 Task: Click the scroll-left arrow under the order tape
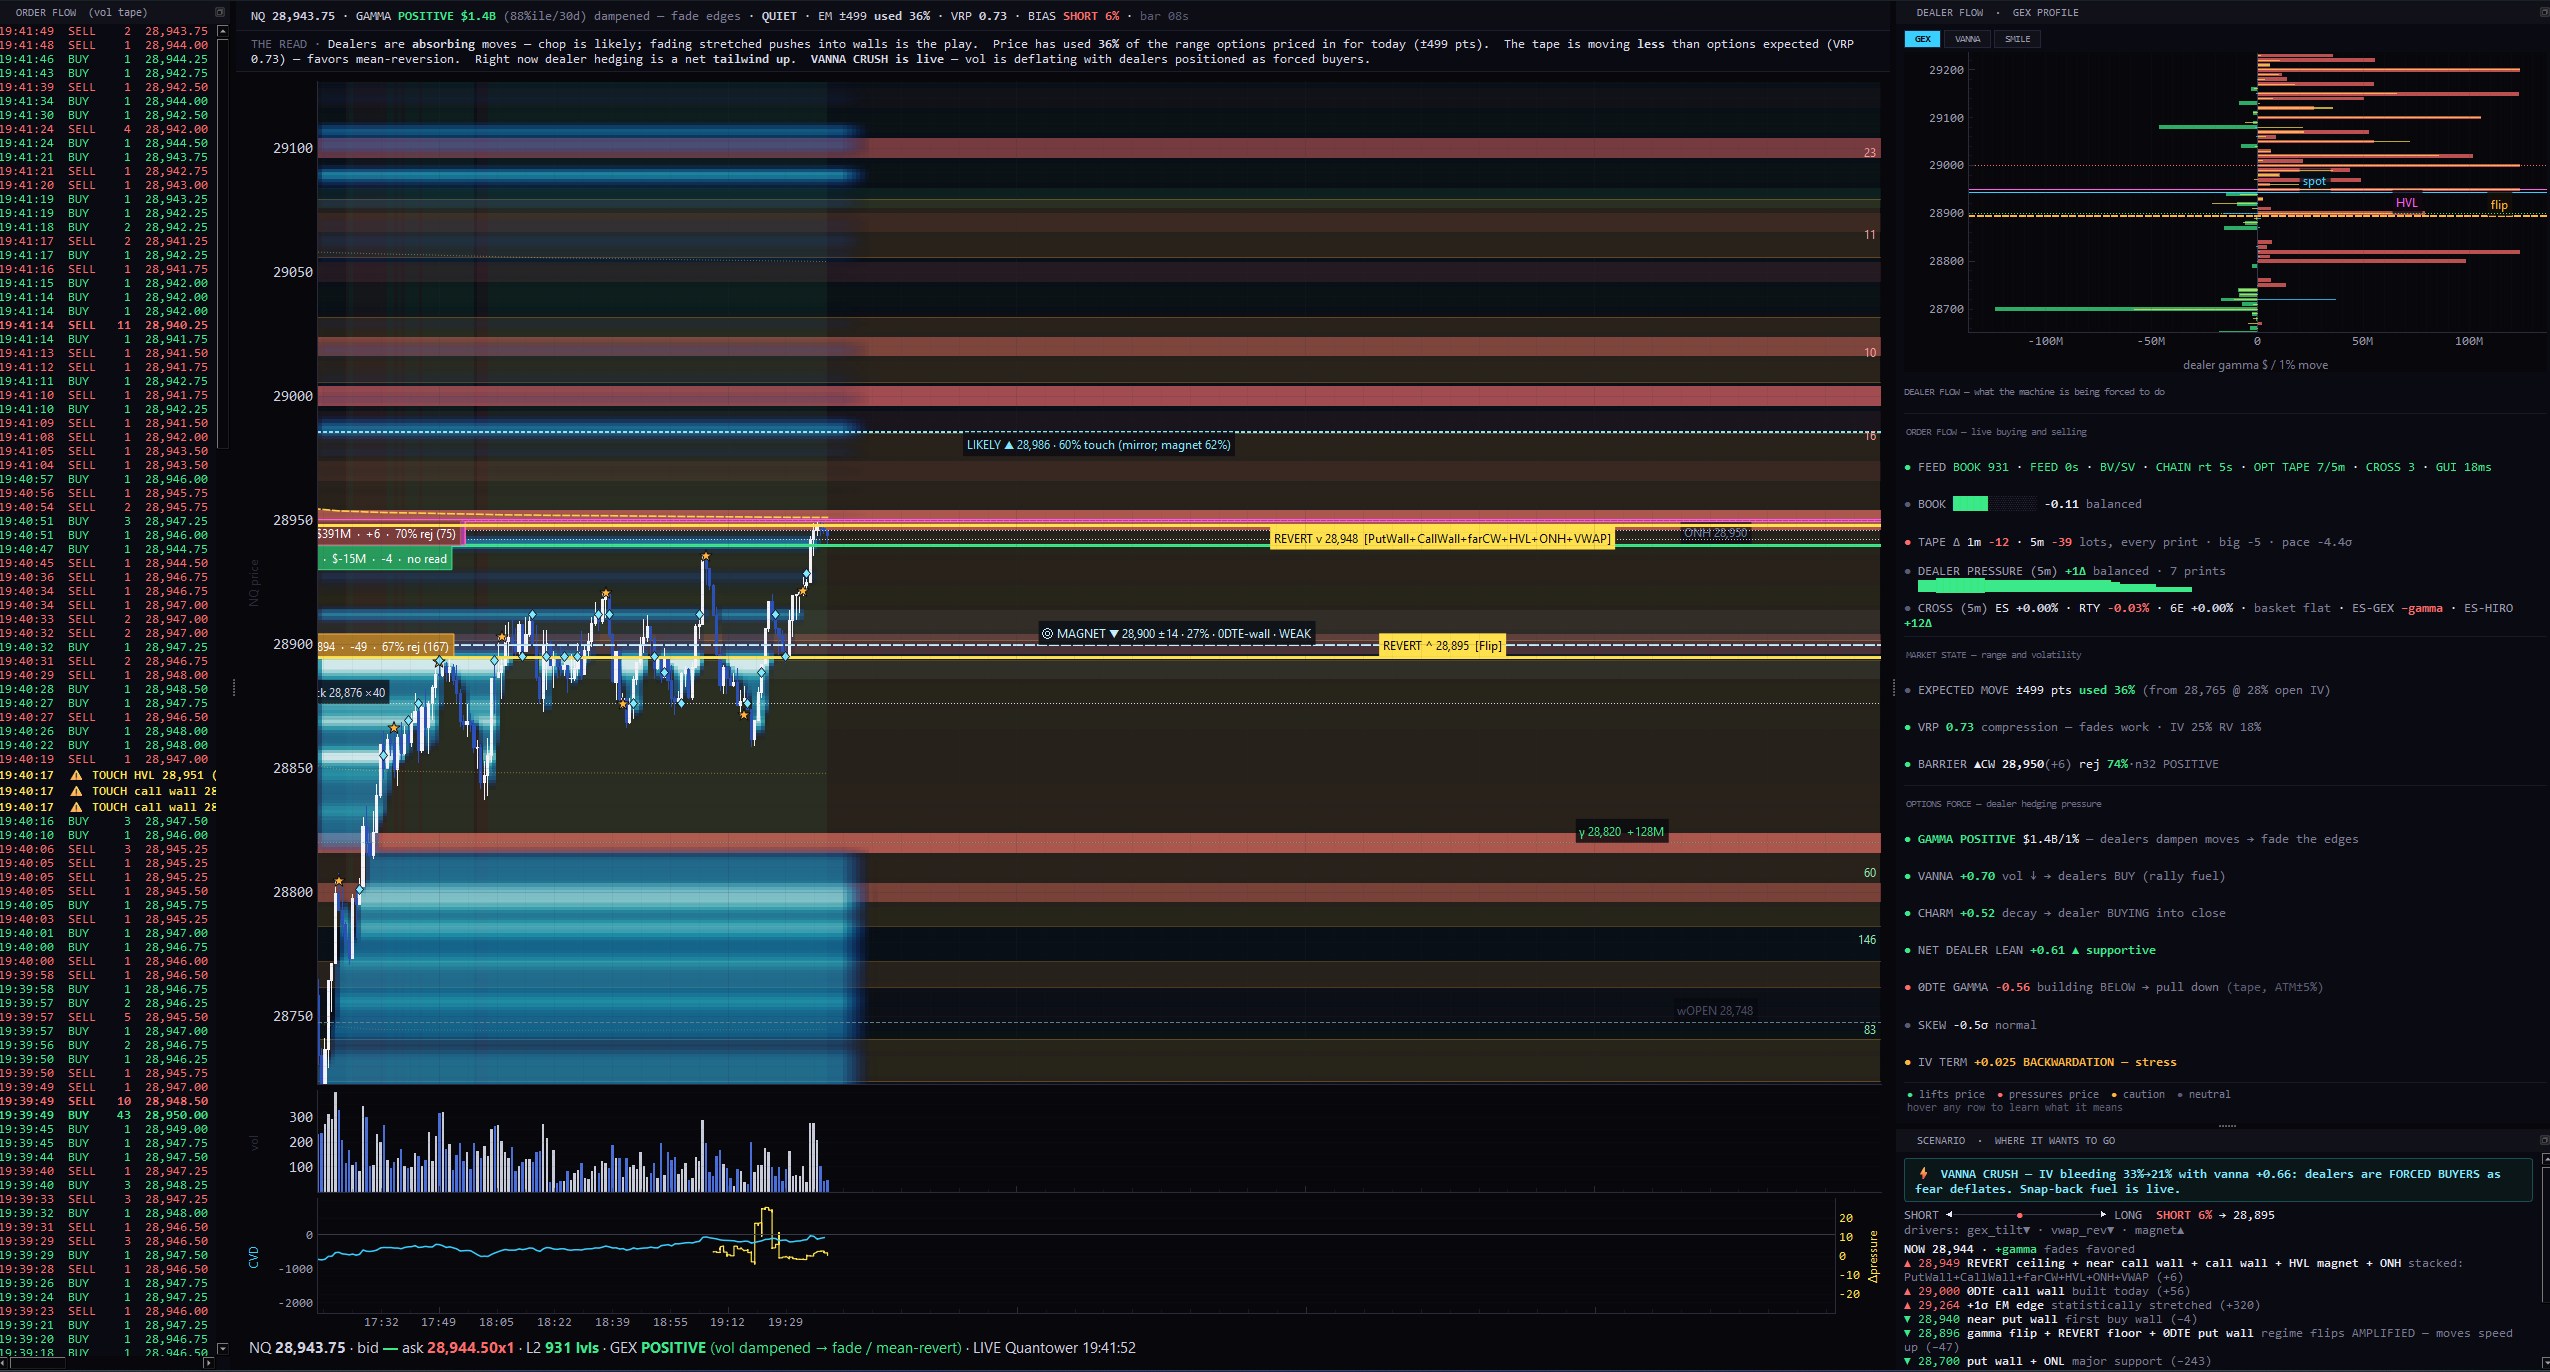click(x=5, y=1362)
